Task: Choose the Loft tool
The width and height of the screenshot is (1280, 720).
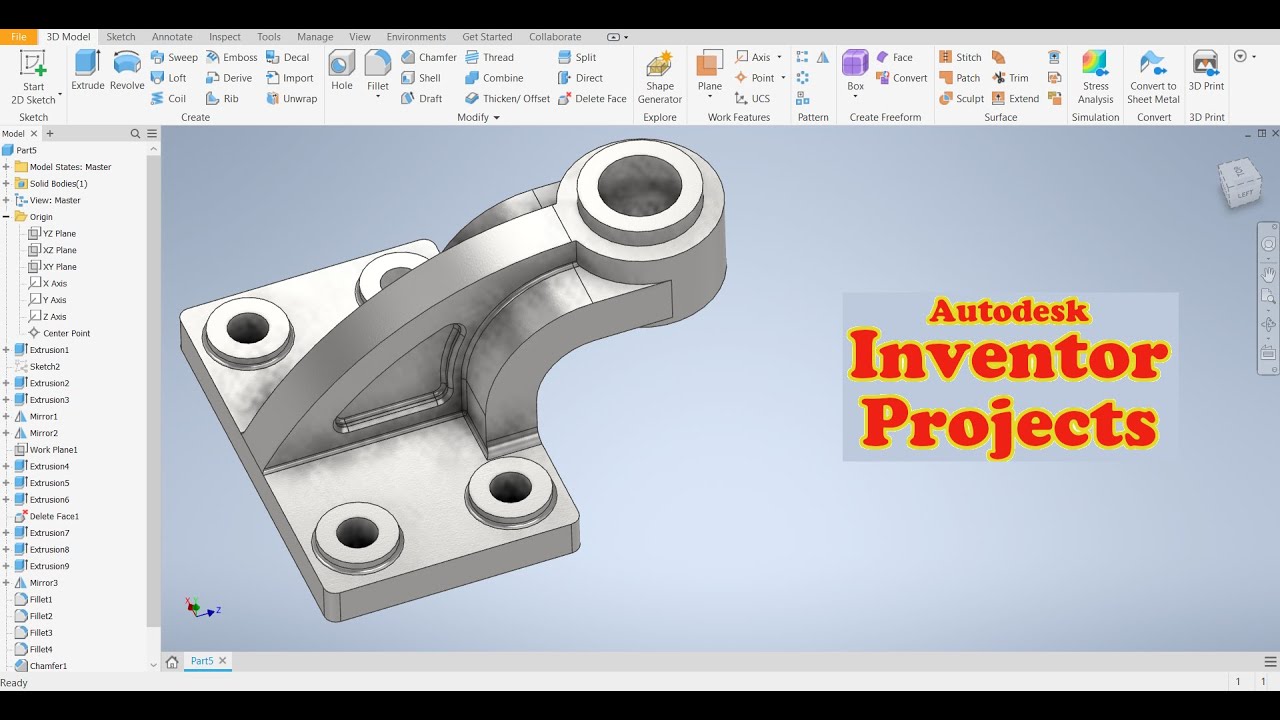Action: tap(169, 78)
